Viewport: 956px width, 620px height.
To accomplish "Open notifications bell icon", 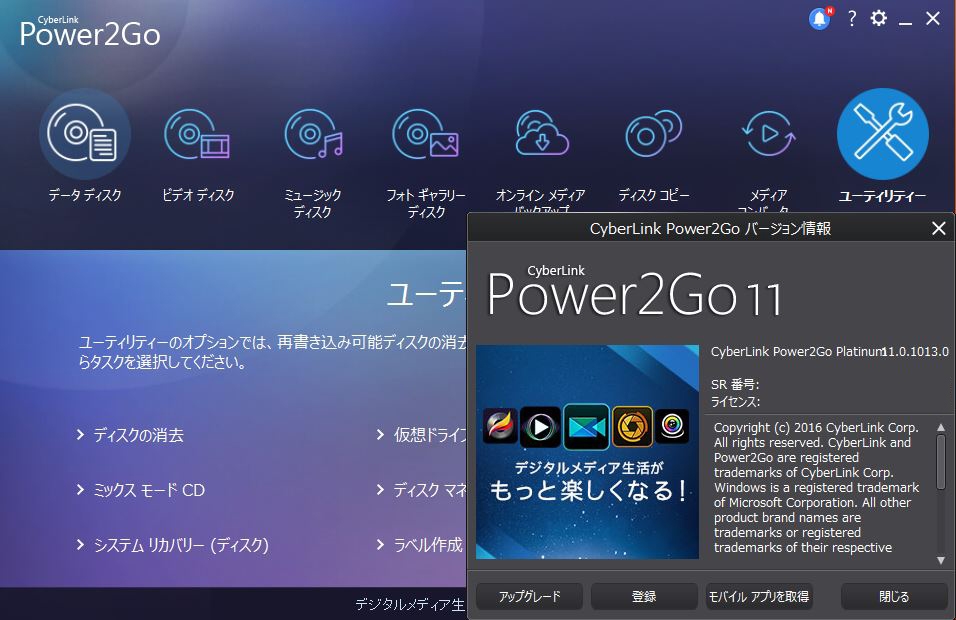I will pyautogui.click(x=820, y=19).
